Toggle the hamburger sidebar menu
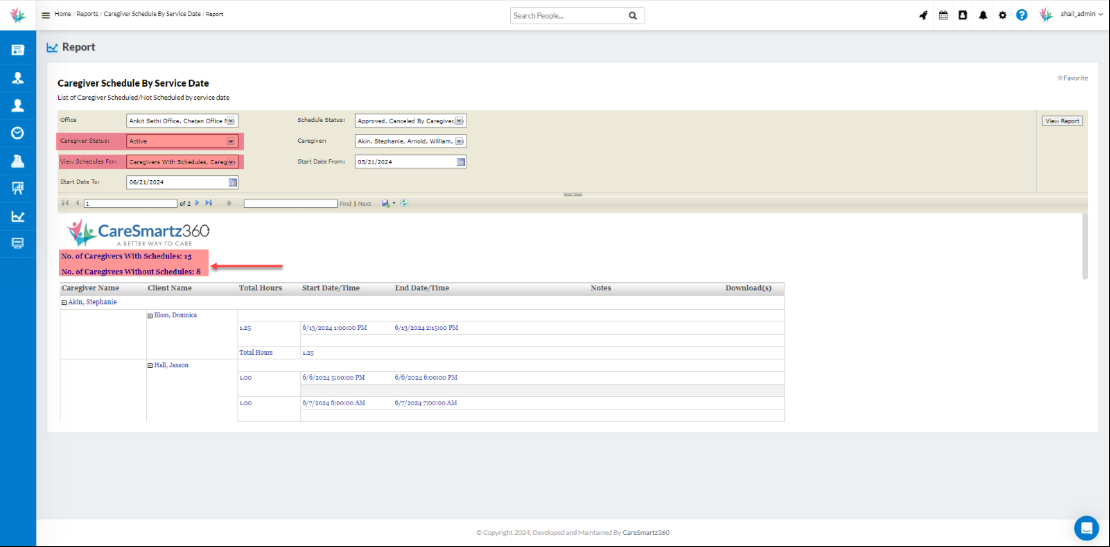Image resolution: width=1110 pixels, height=547 pixels. tap(45, 16)
